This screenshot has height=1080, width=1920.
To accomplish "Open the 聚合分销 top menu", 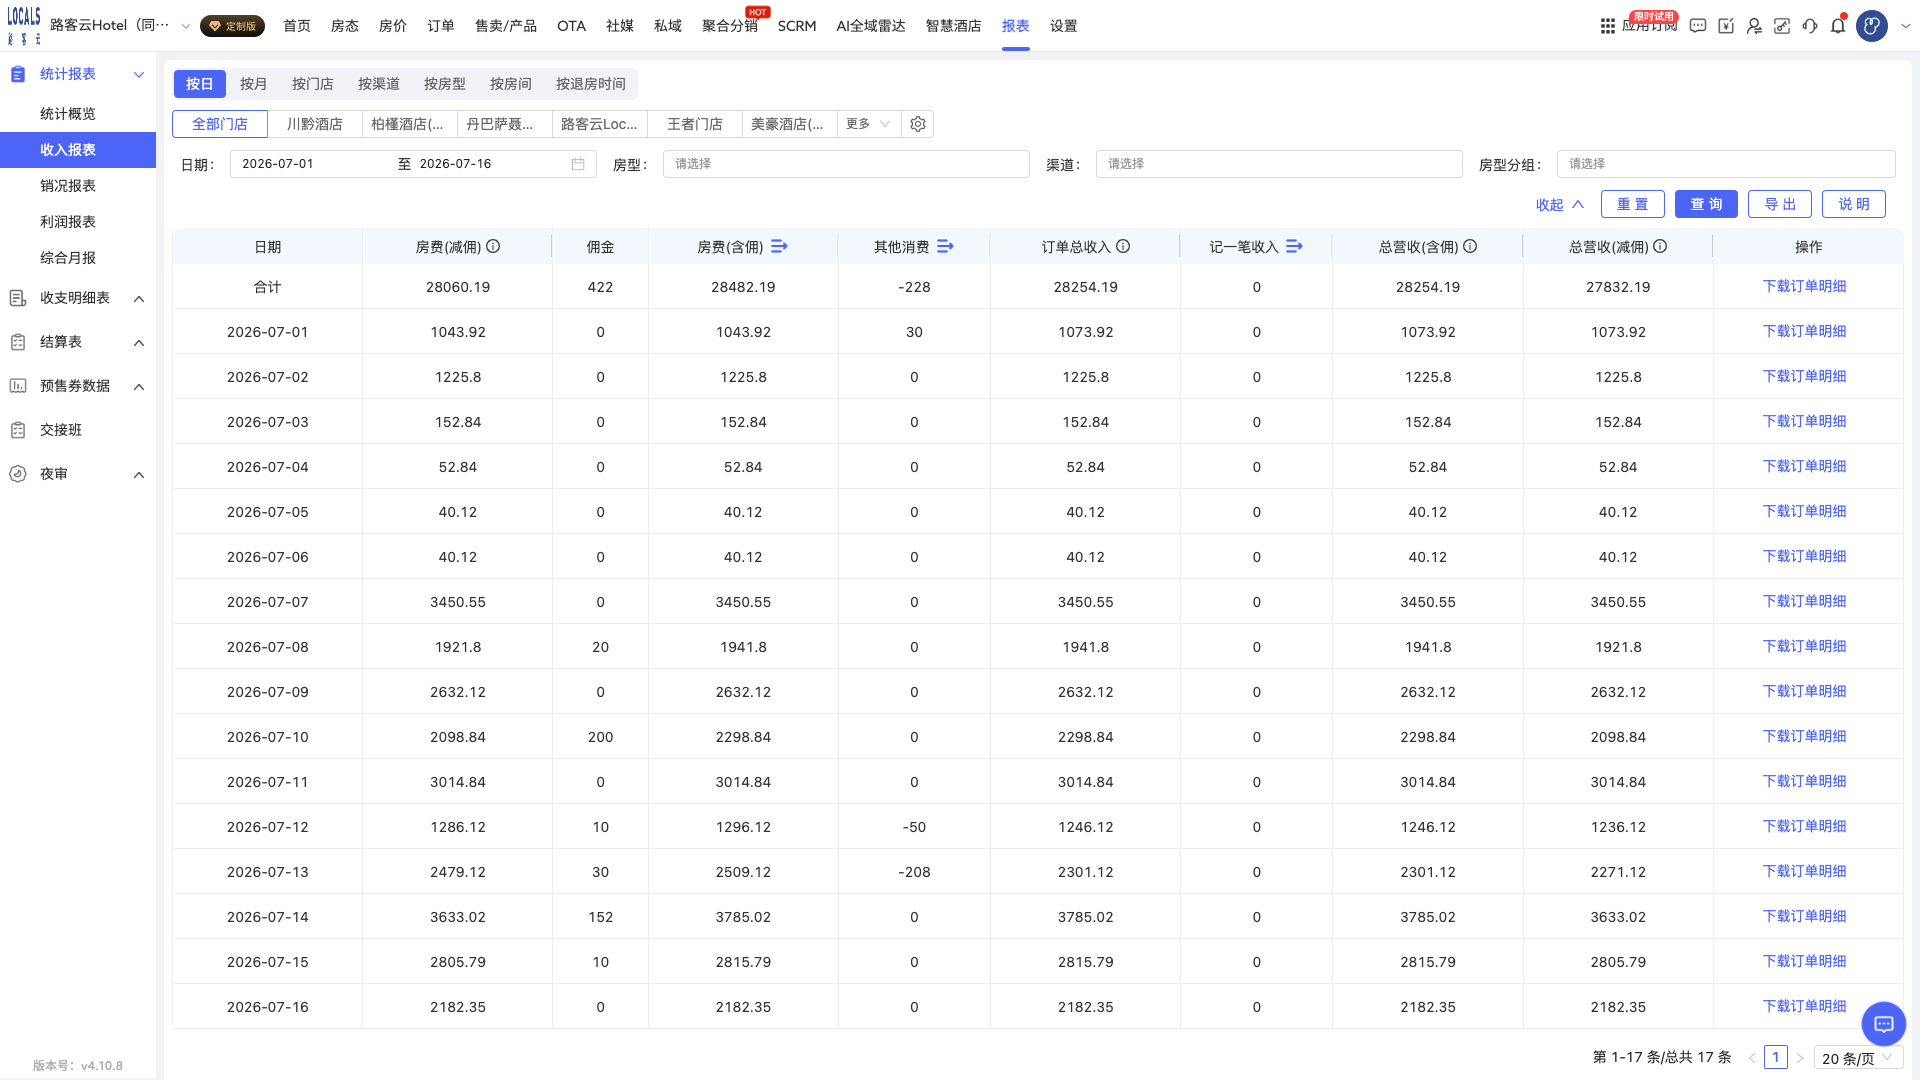I will (730, 26).
